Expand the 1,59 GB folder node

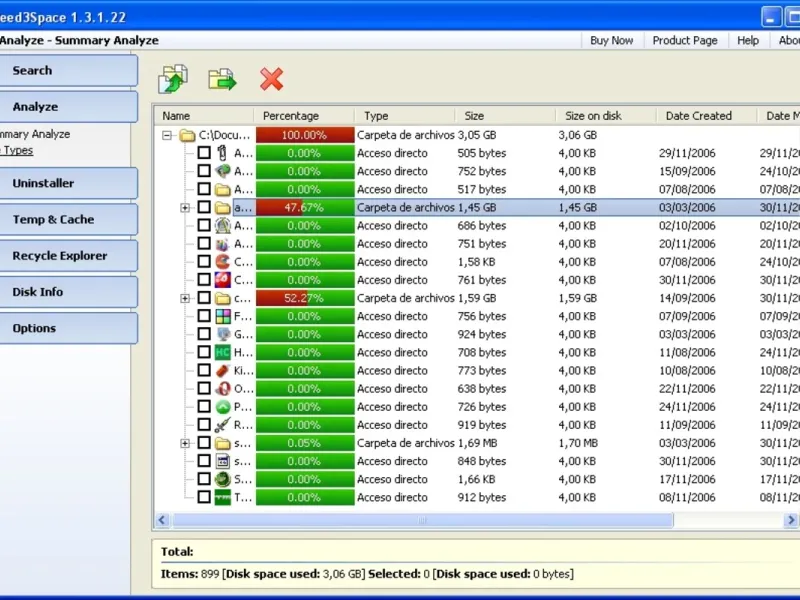pyautogui.click(x=185, y=298)
